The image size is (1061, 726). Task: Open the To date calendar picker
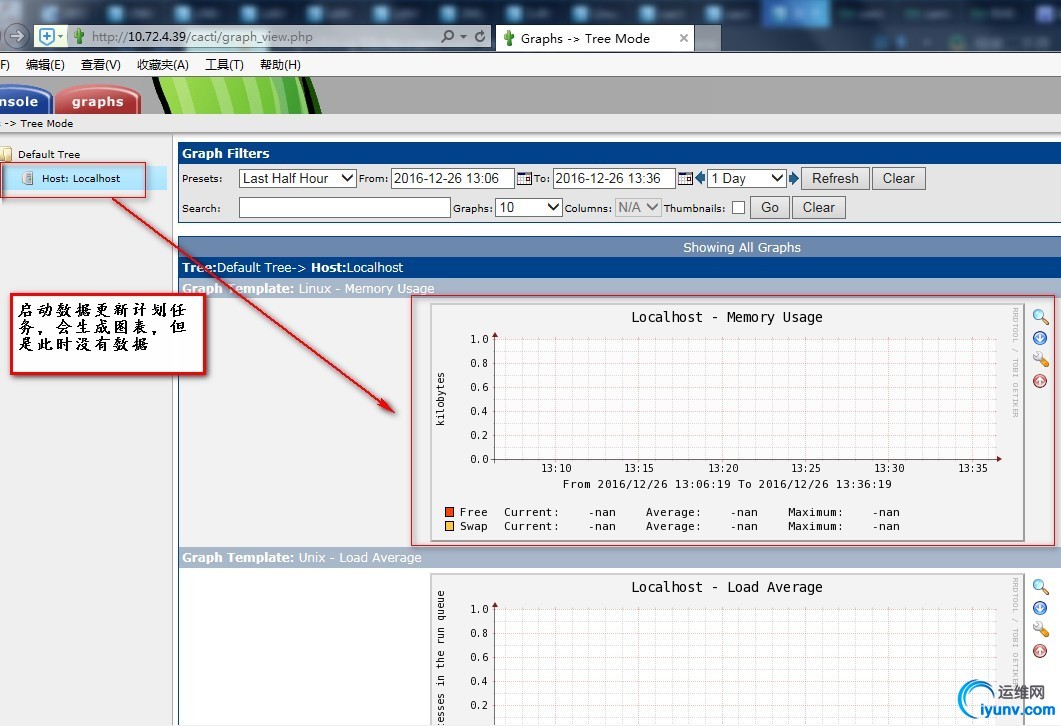[x=685, y=179]
